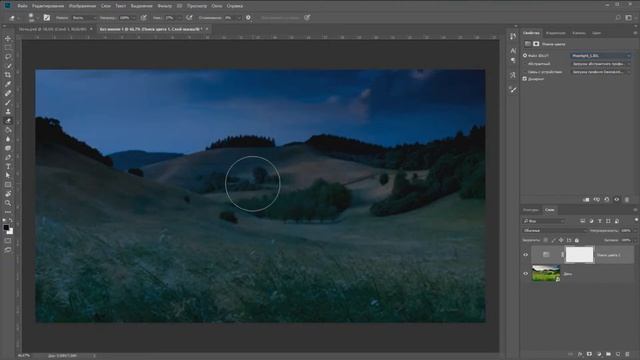The width and height of the screenshot is (640, 360).
Task: Switch to the first document tab
Action: click(x=53, y=29)
